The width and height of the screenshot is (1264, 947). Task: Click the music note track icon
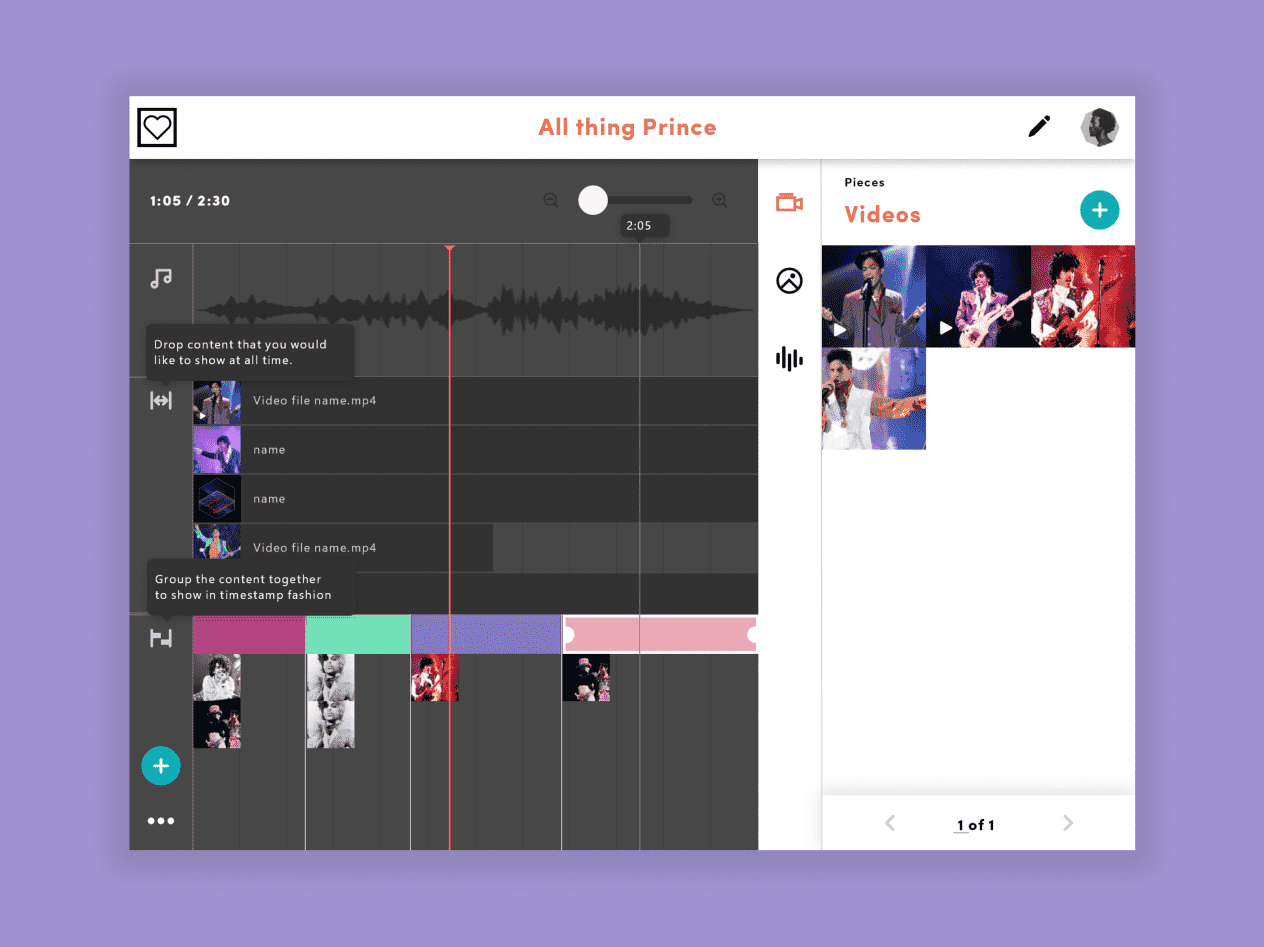(x=161, y=278)
